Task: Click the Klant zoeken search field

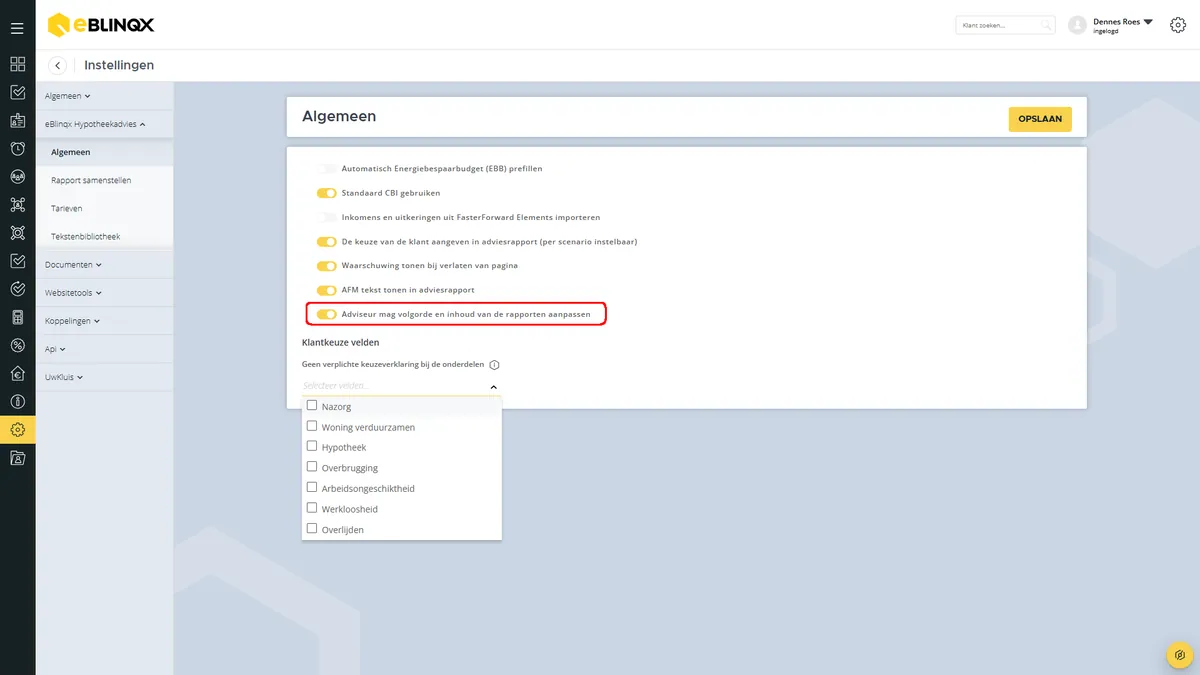Action: [x=1005, y=25]
